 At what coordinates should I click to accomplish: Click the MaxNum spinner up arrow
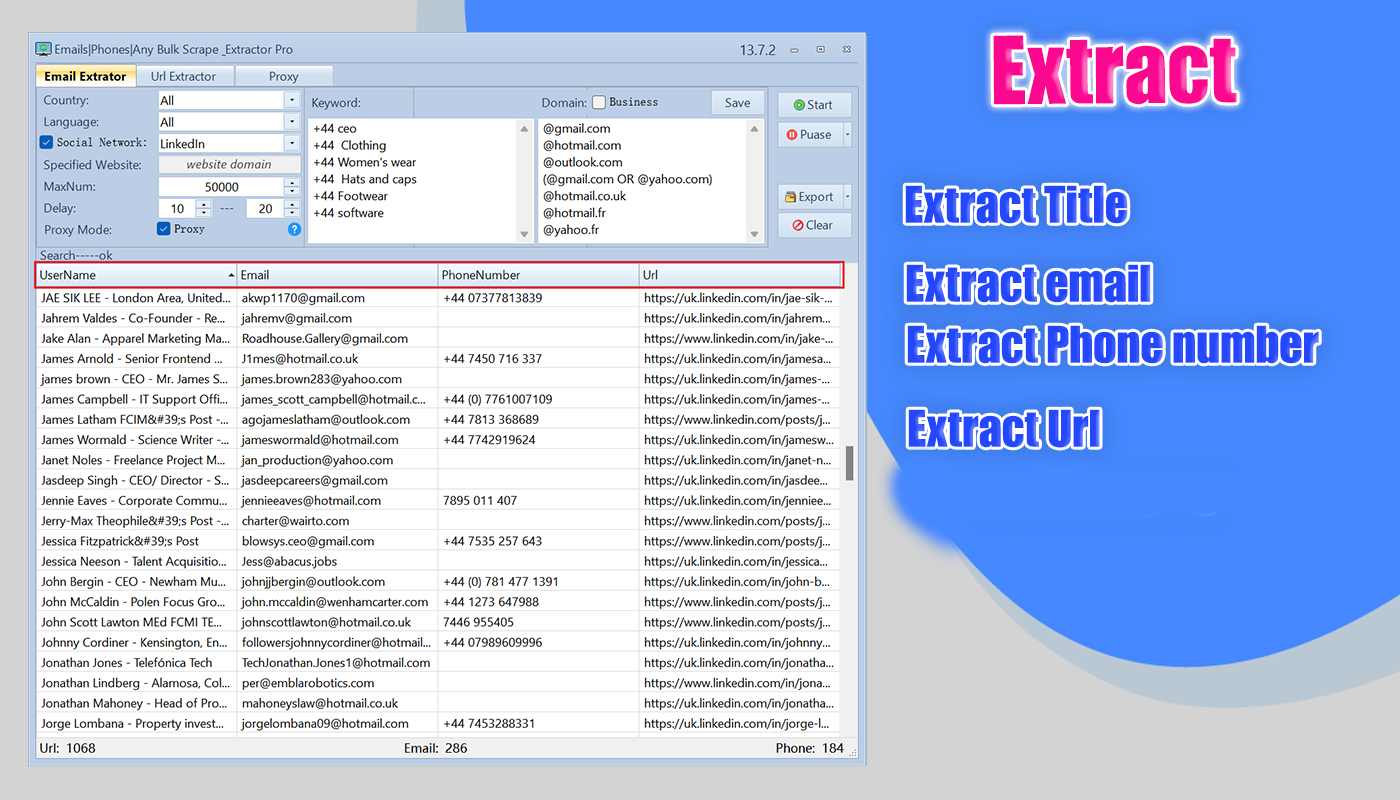click(x=292, y=183)
